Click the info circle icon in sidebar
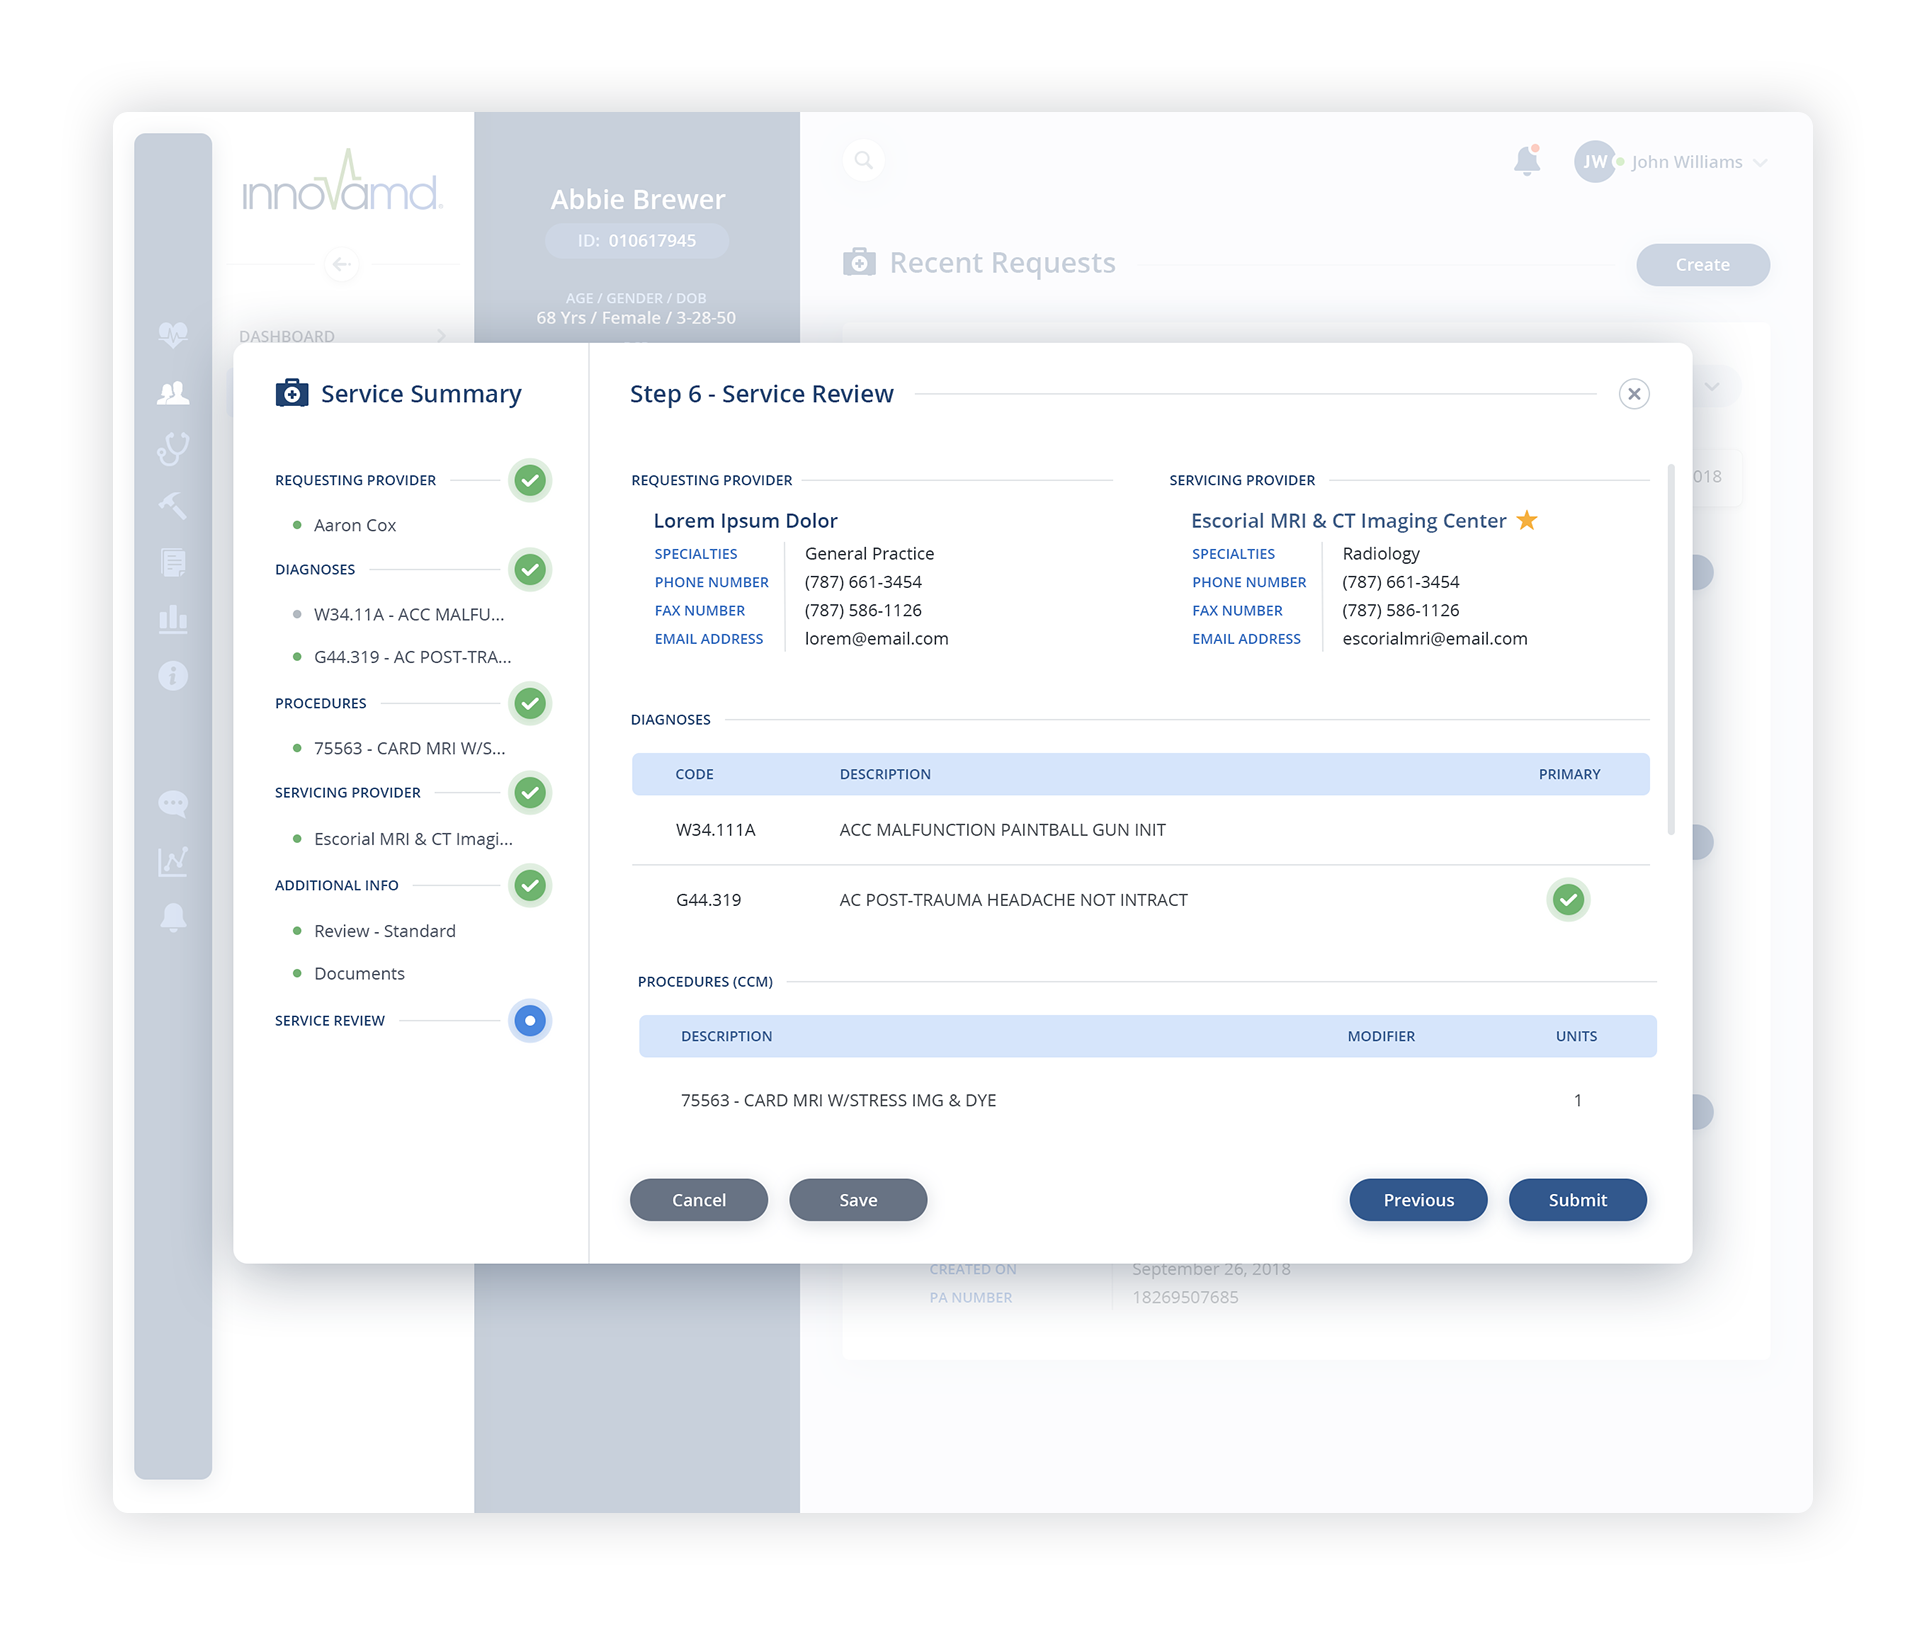Screen dimensions: 1920x1625 pyautogui.click(x=173, y=676)
